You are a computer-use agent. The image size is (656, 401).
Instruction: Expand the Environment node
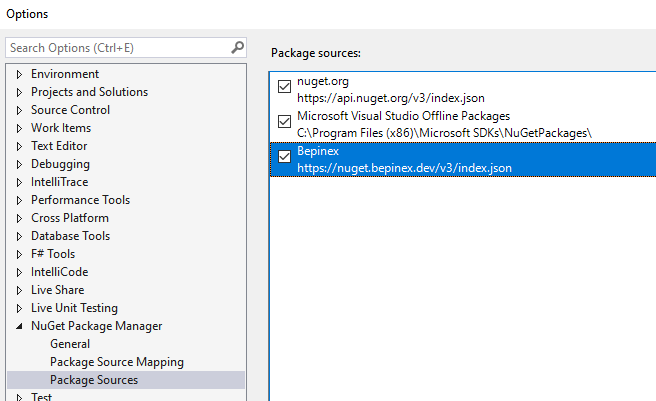pos(19,75)
